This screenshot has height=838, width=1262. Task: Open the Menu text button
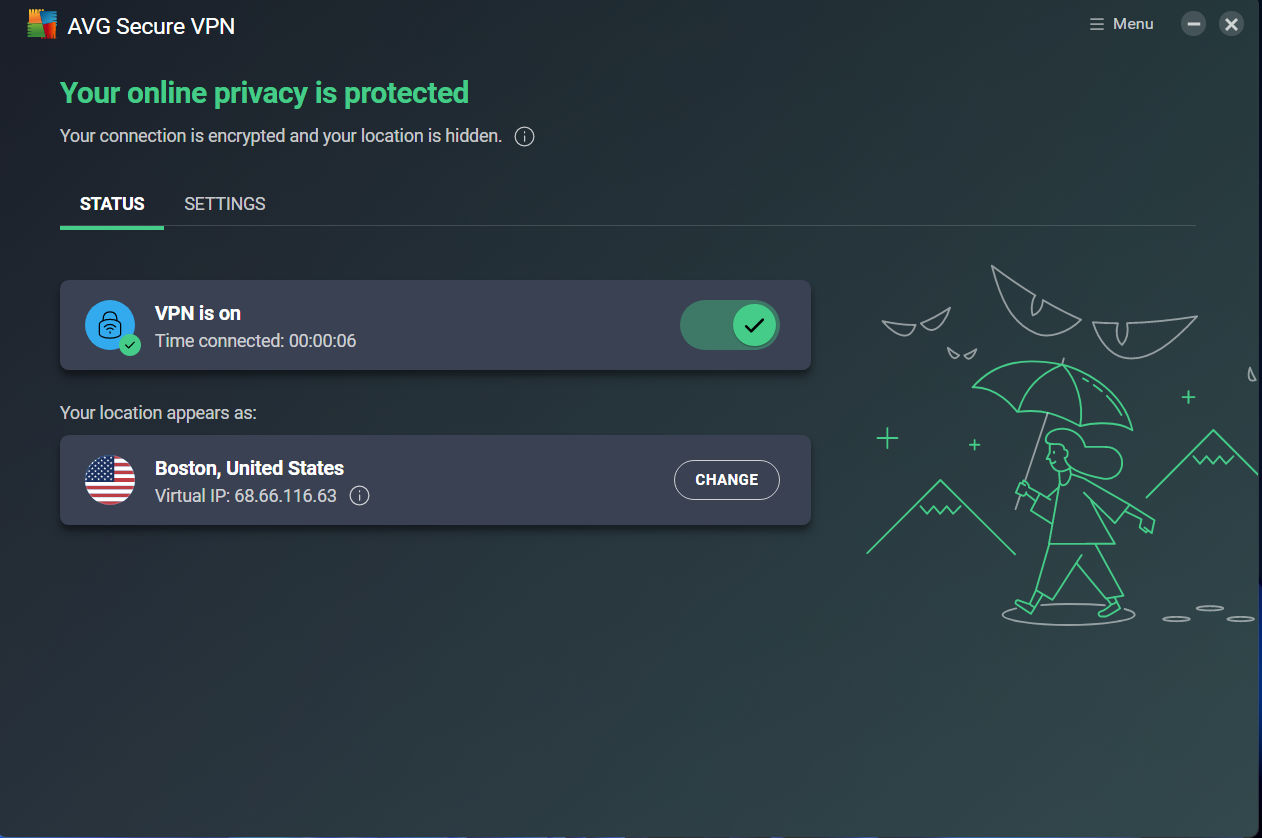click(x=1133, y=24)
